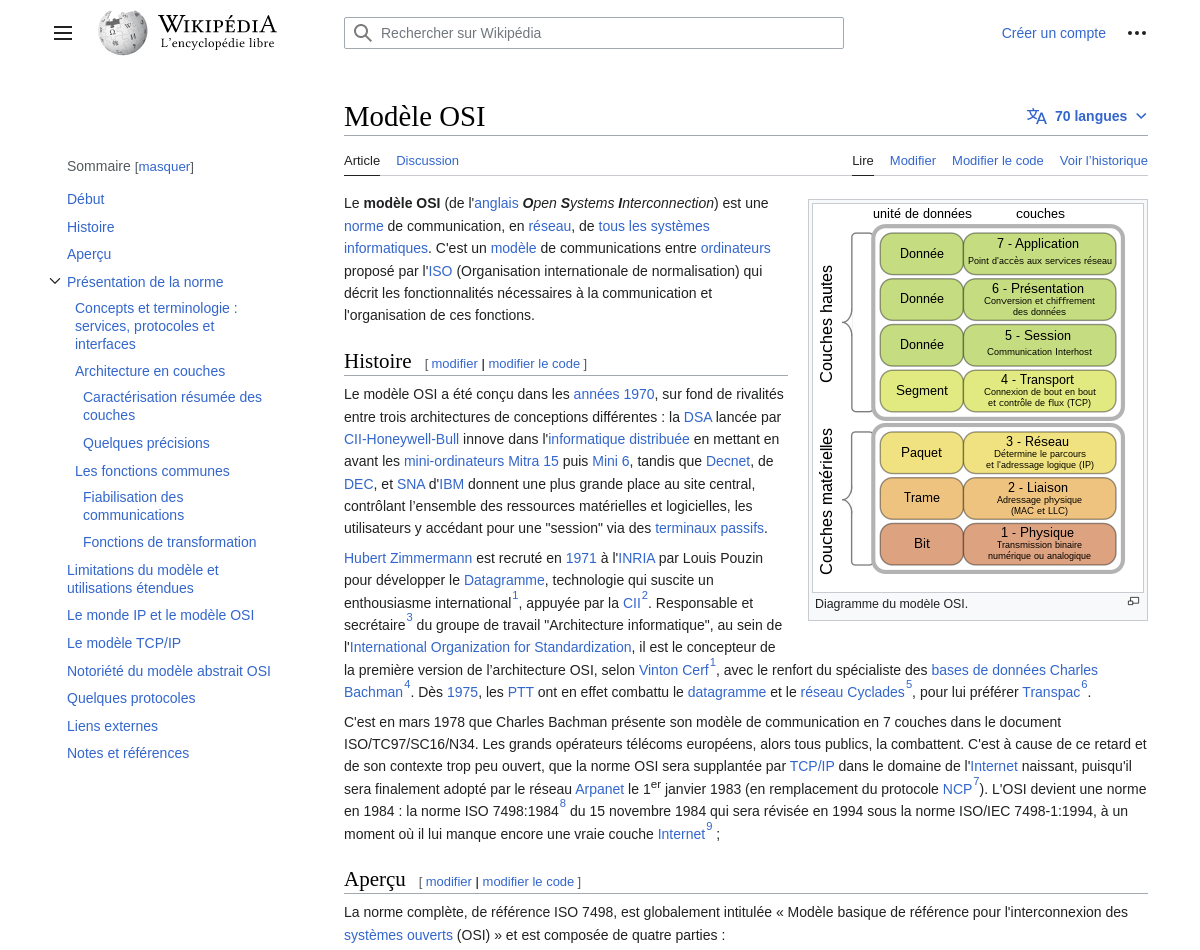The height and width of the screenshot is (950, 1200).
Task: Click modifier next to the Histoire heading
Action: 455,364
